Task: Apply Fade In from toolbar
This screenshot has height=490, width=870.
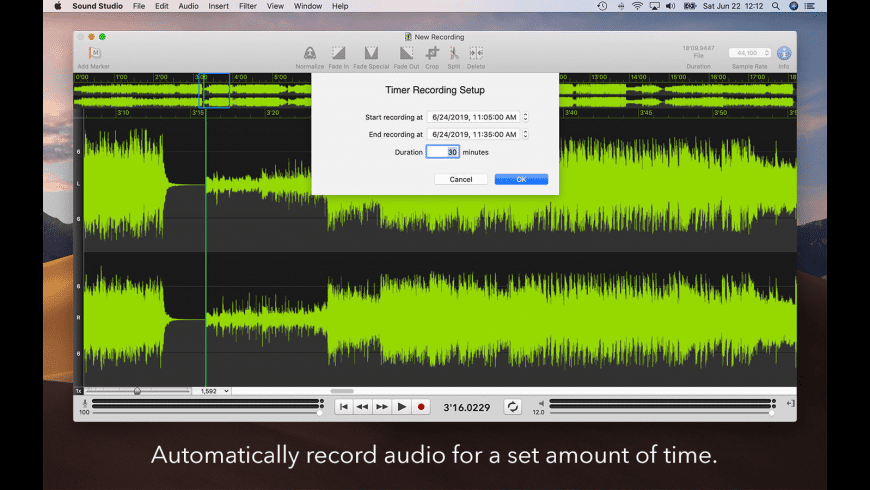Action: click(338, 53)
